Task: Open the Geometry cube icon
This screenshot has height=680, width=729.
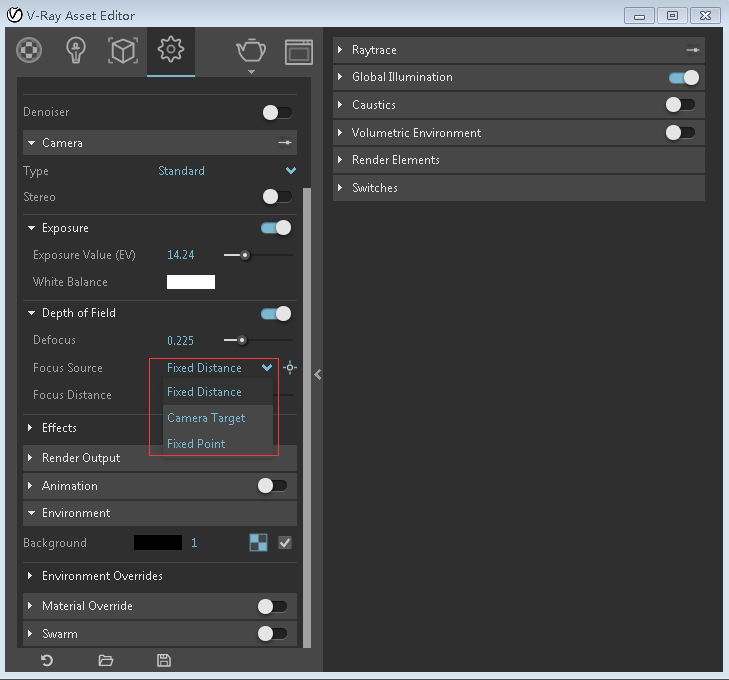Action: 122,50
